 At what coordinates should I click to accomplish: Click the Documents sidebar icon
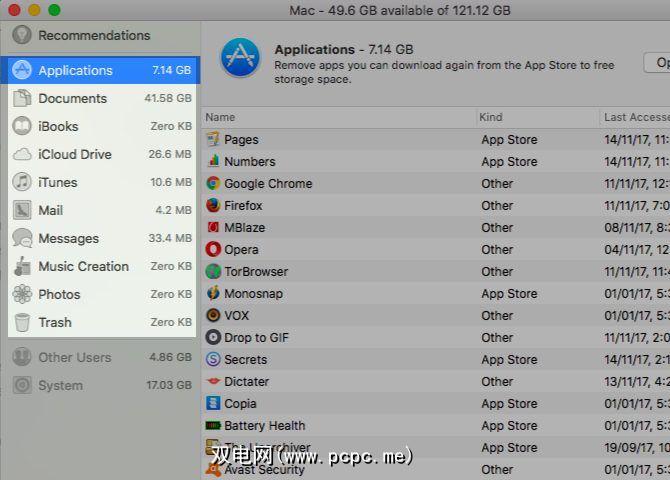pos(22,98)
